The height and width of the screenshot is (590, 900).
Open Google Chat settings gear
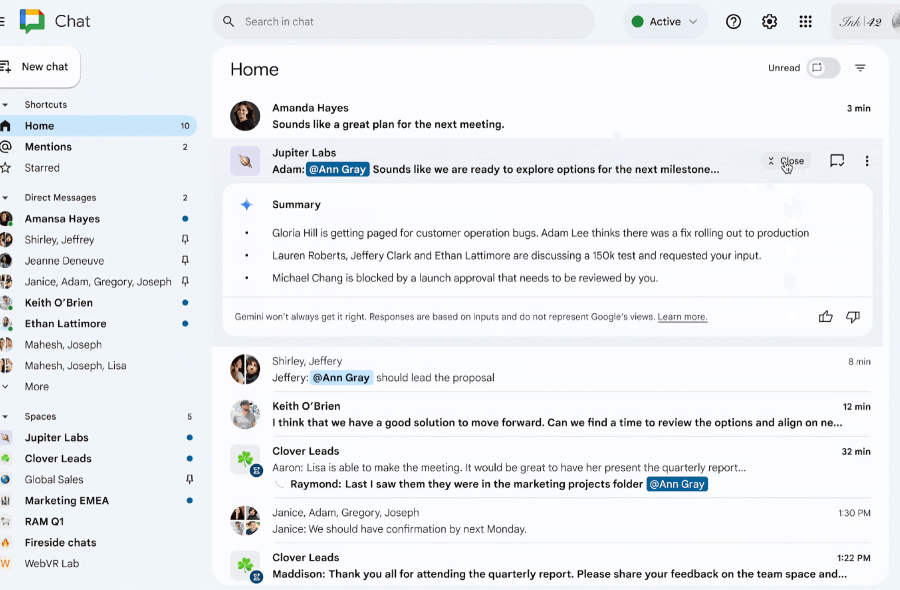[x=769, y=21]
